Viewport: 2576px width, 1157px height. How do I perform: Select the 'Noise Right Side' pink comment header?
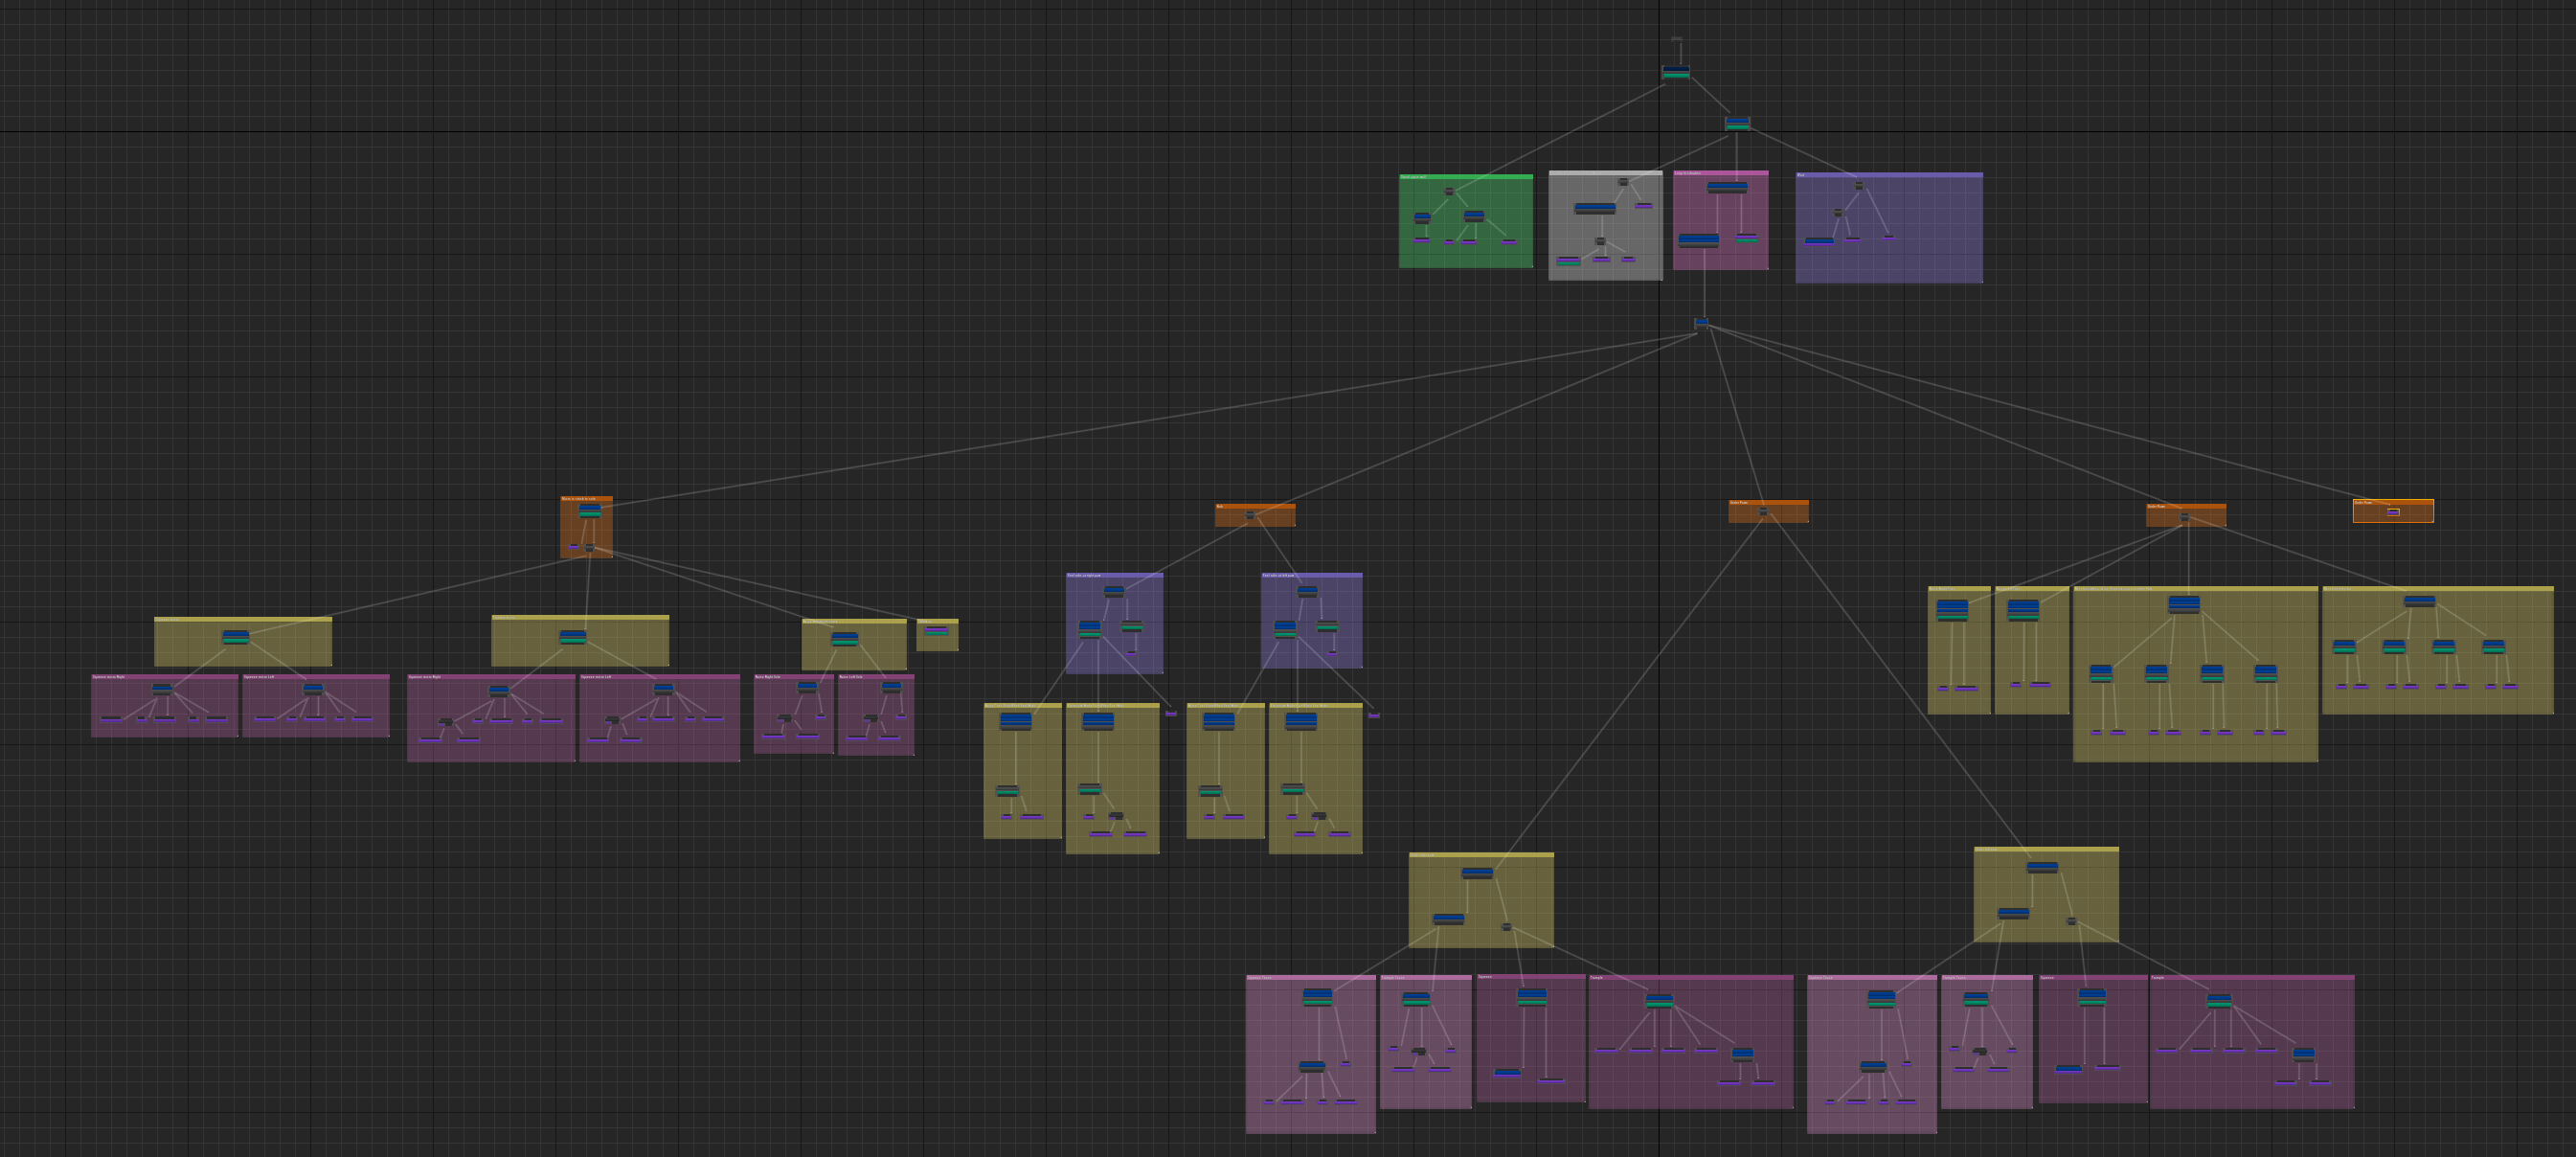[x=793, y=677]
